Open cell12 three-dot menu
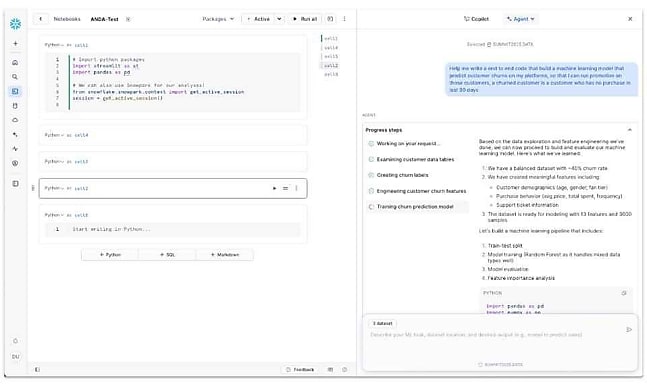 (x=296, y=188)
